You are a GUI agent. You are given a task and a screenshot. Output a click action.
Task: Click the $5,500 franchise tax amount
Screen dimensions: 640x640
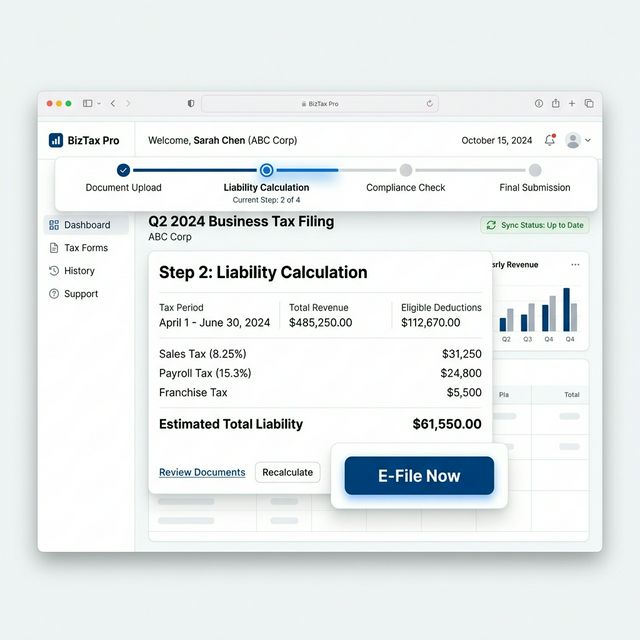point(464,392)
